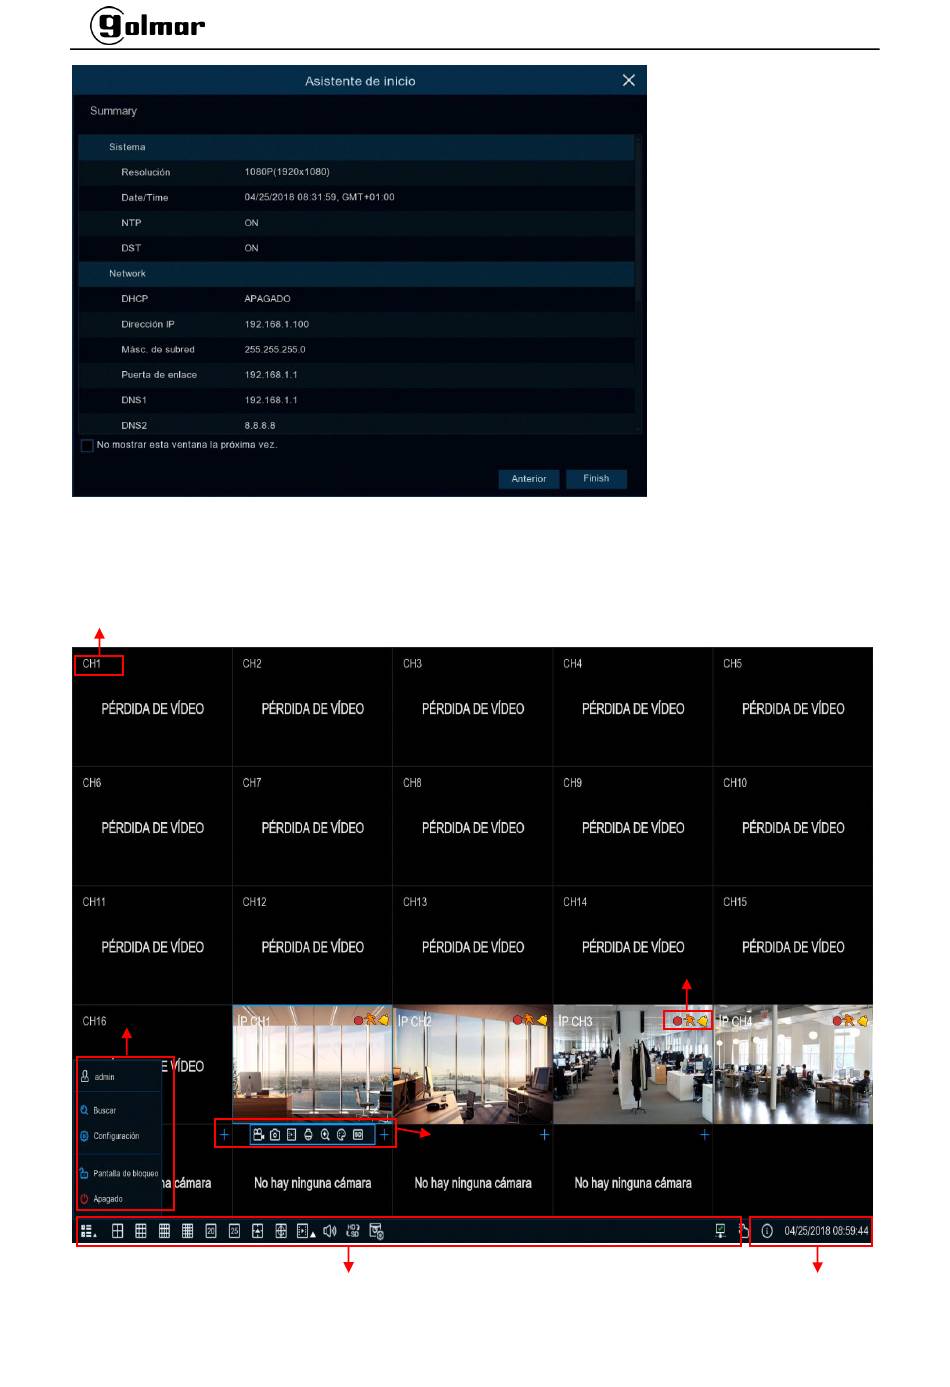This screenshot has width=950, height=1387.
Task: Click the DHCP value APAGADO
Action: point(267,299)
